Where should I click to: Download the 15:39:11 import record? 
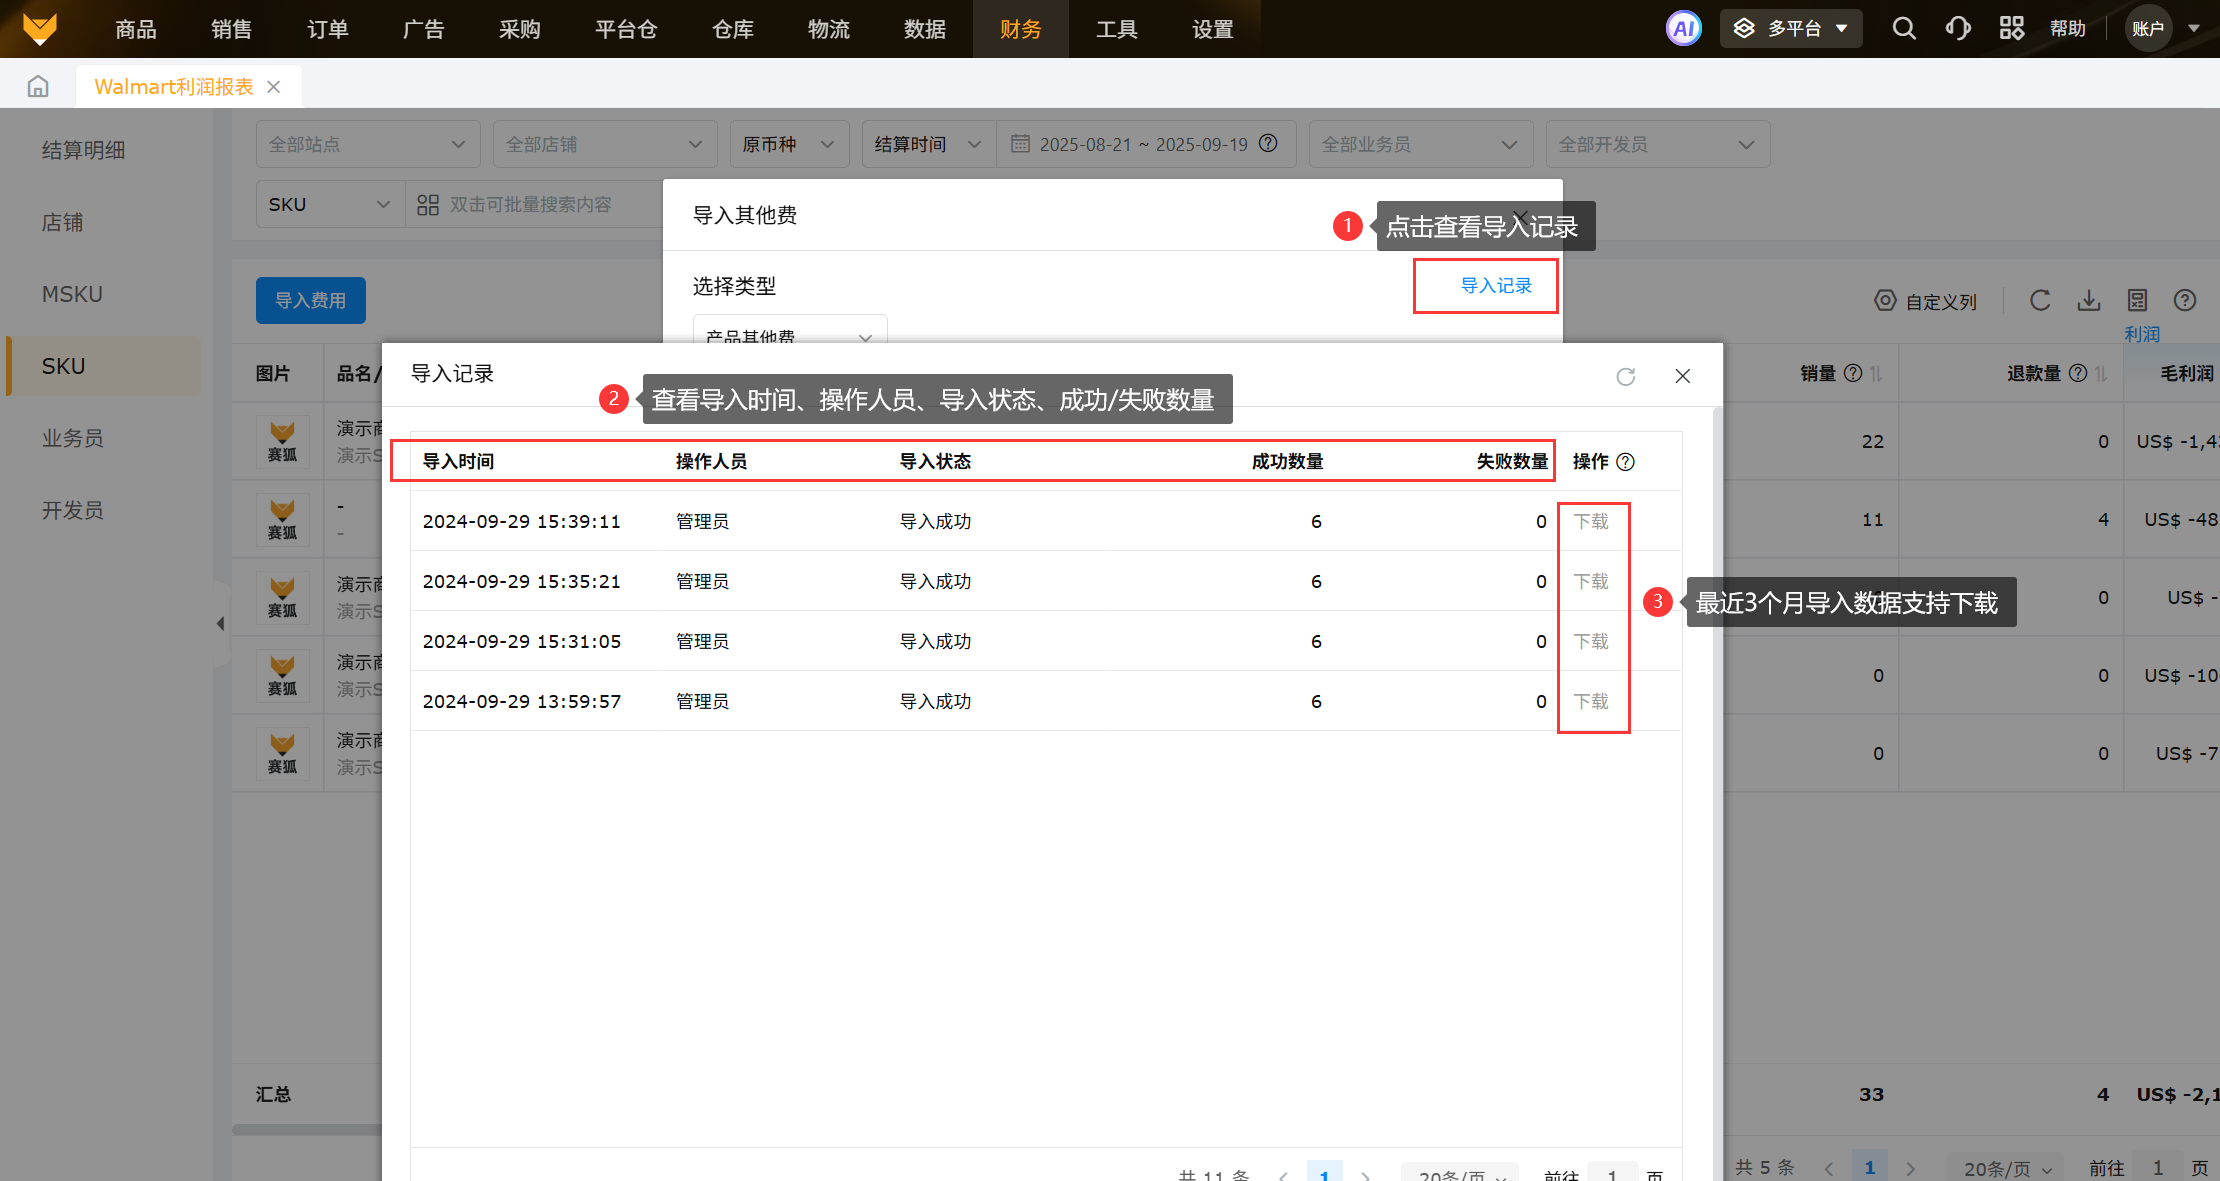click(1591, 521)
